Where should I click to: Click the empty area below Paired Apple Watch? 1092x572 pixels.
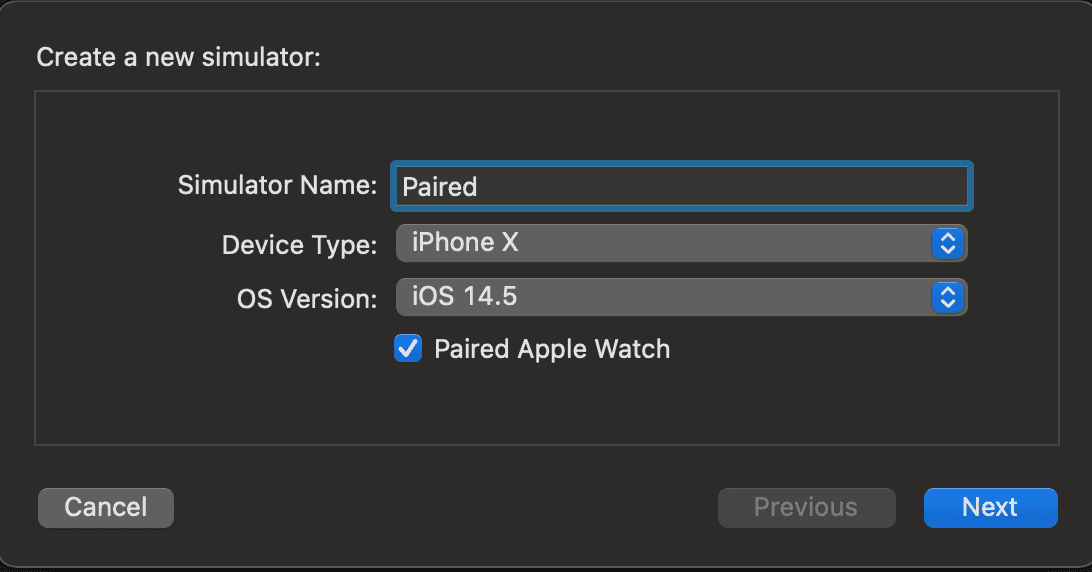click(x=552, y=405)
